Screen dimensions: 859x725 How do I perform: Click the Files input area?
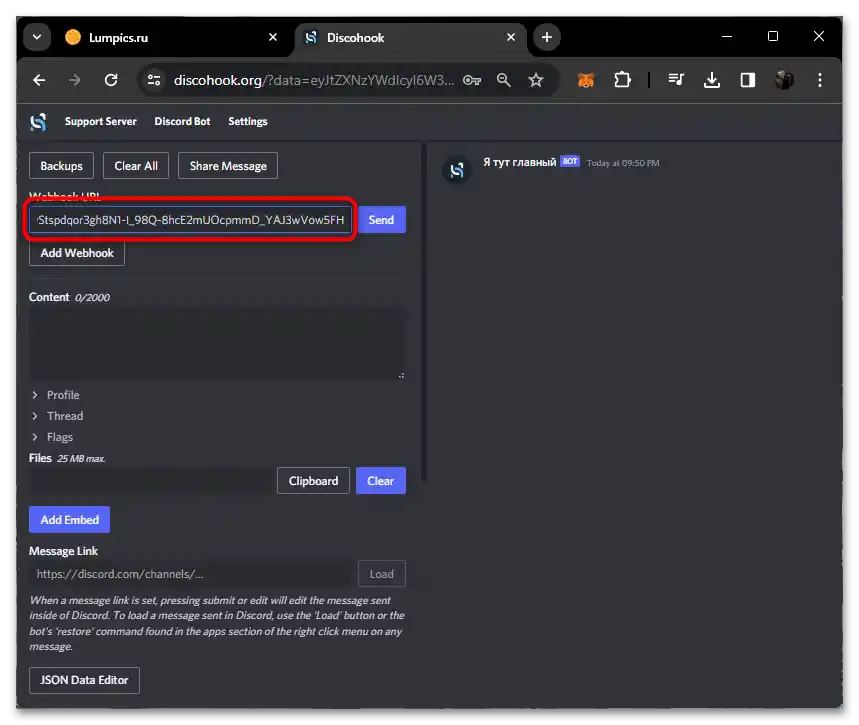[x=150, y=481]
